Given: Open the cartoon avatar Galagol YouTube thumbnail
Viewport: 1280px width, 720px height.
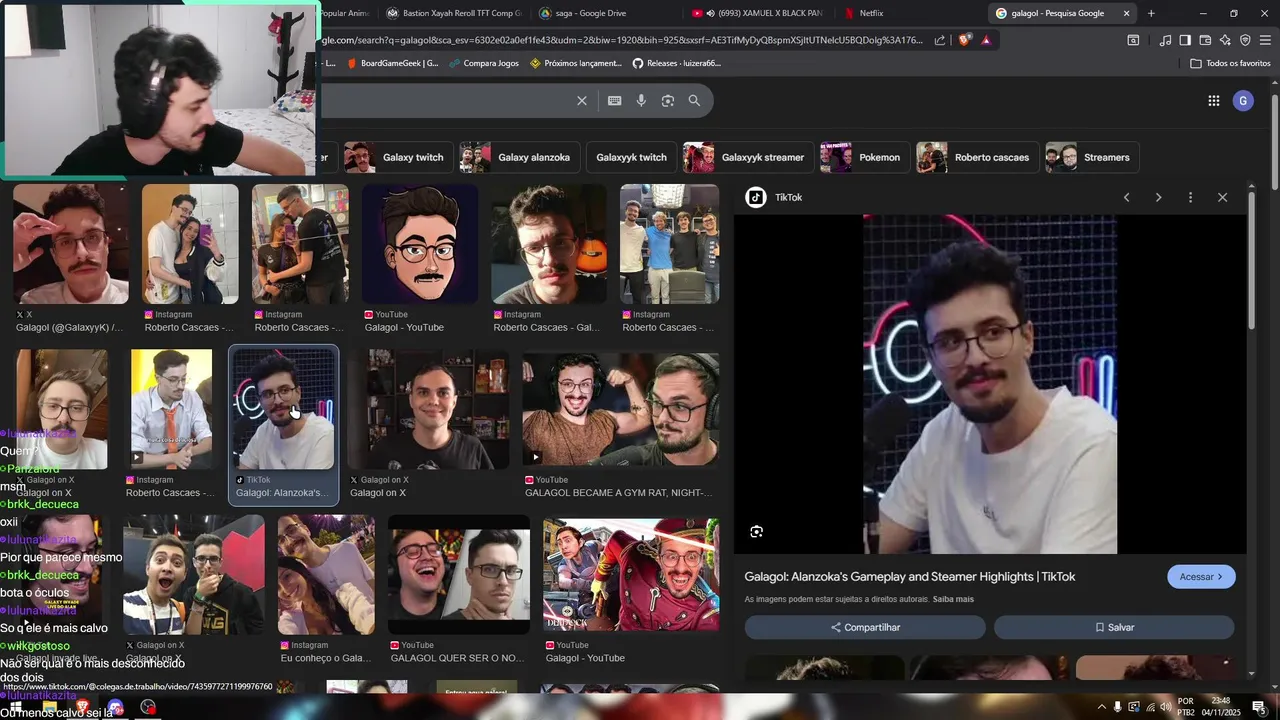Looking at the screenshot, I should point(420,244).
